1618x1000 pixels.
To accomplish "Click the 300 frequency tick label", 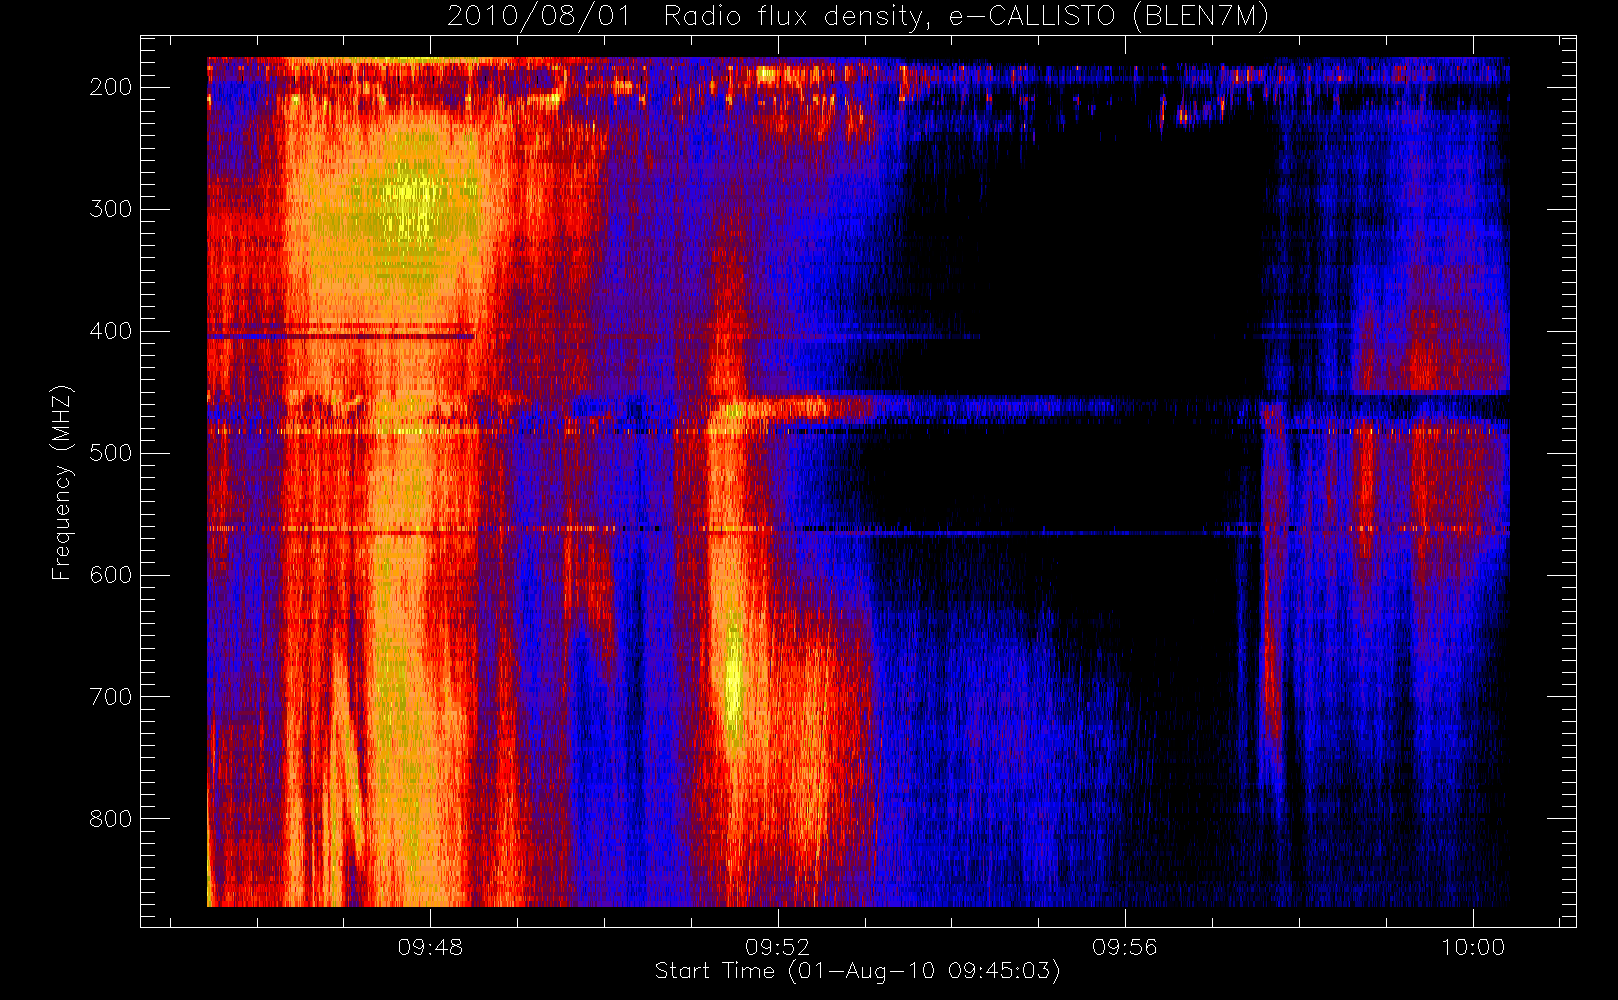I will [x=110, y=209].
